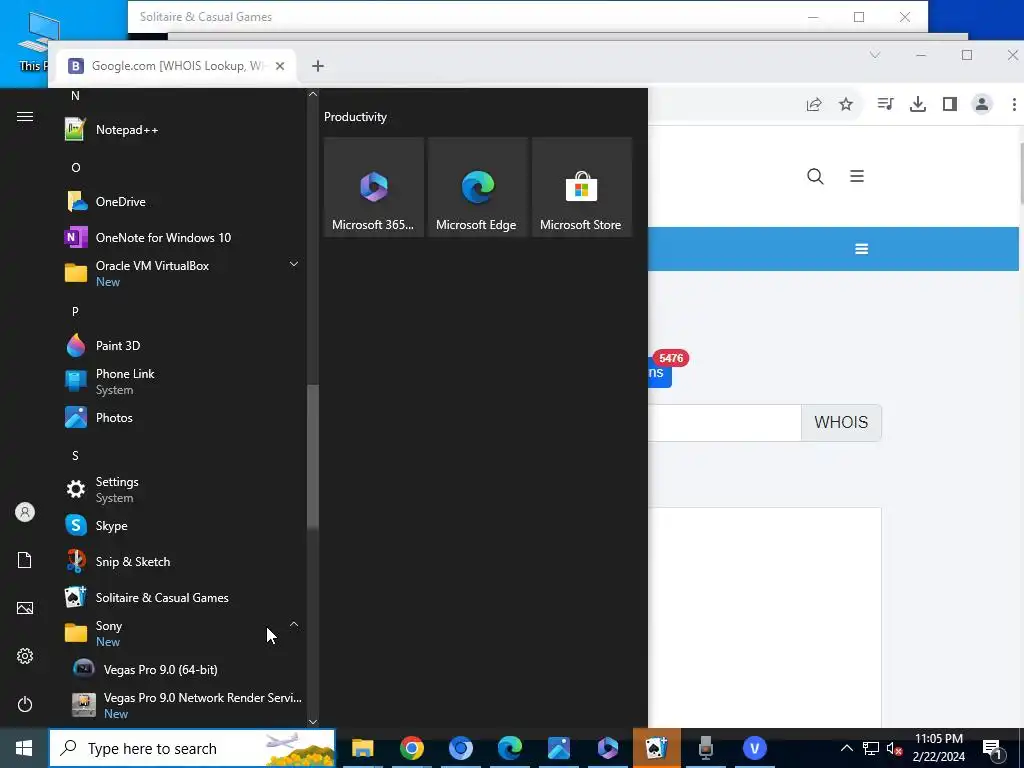Switch to Solitaire in the taskbar
The height and width of the screenshot is (768, 1024).
coord(656,748)
